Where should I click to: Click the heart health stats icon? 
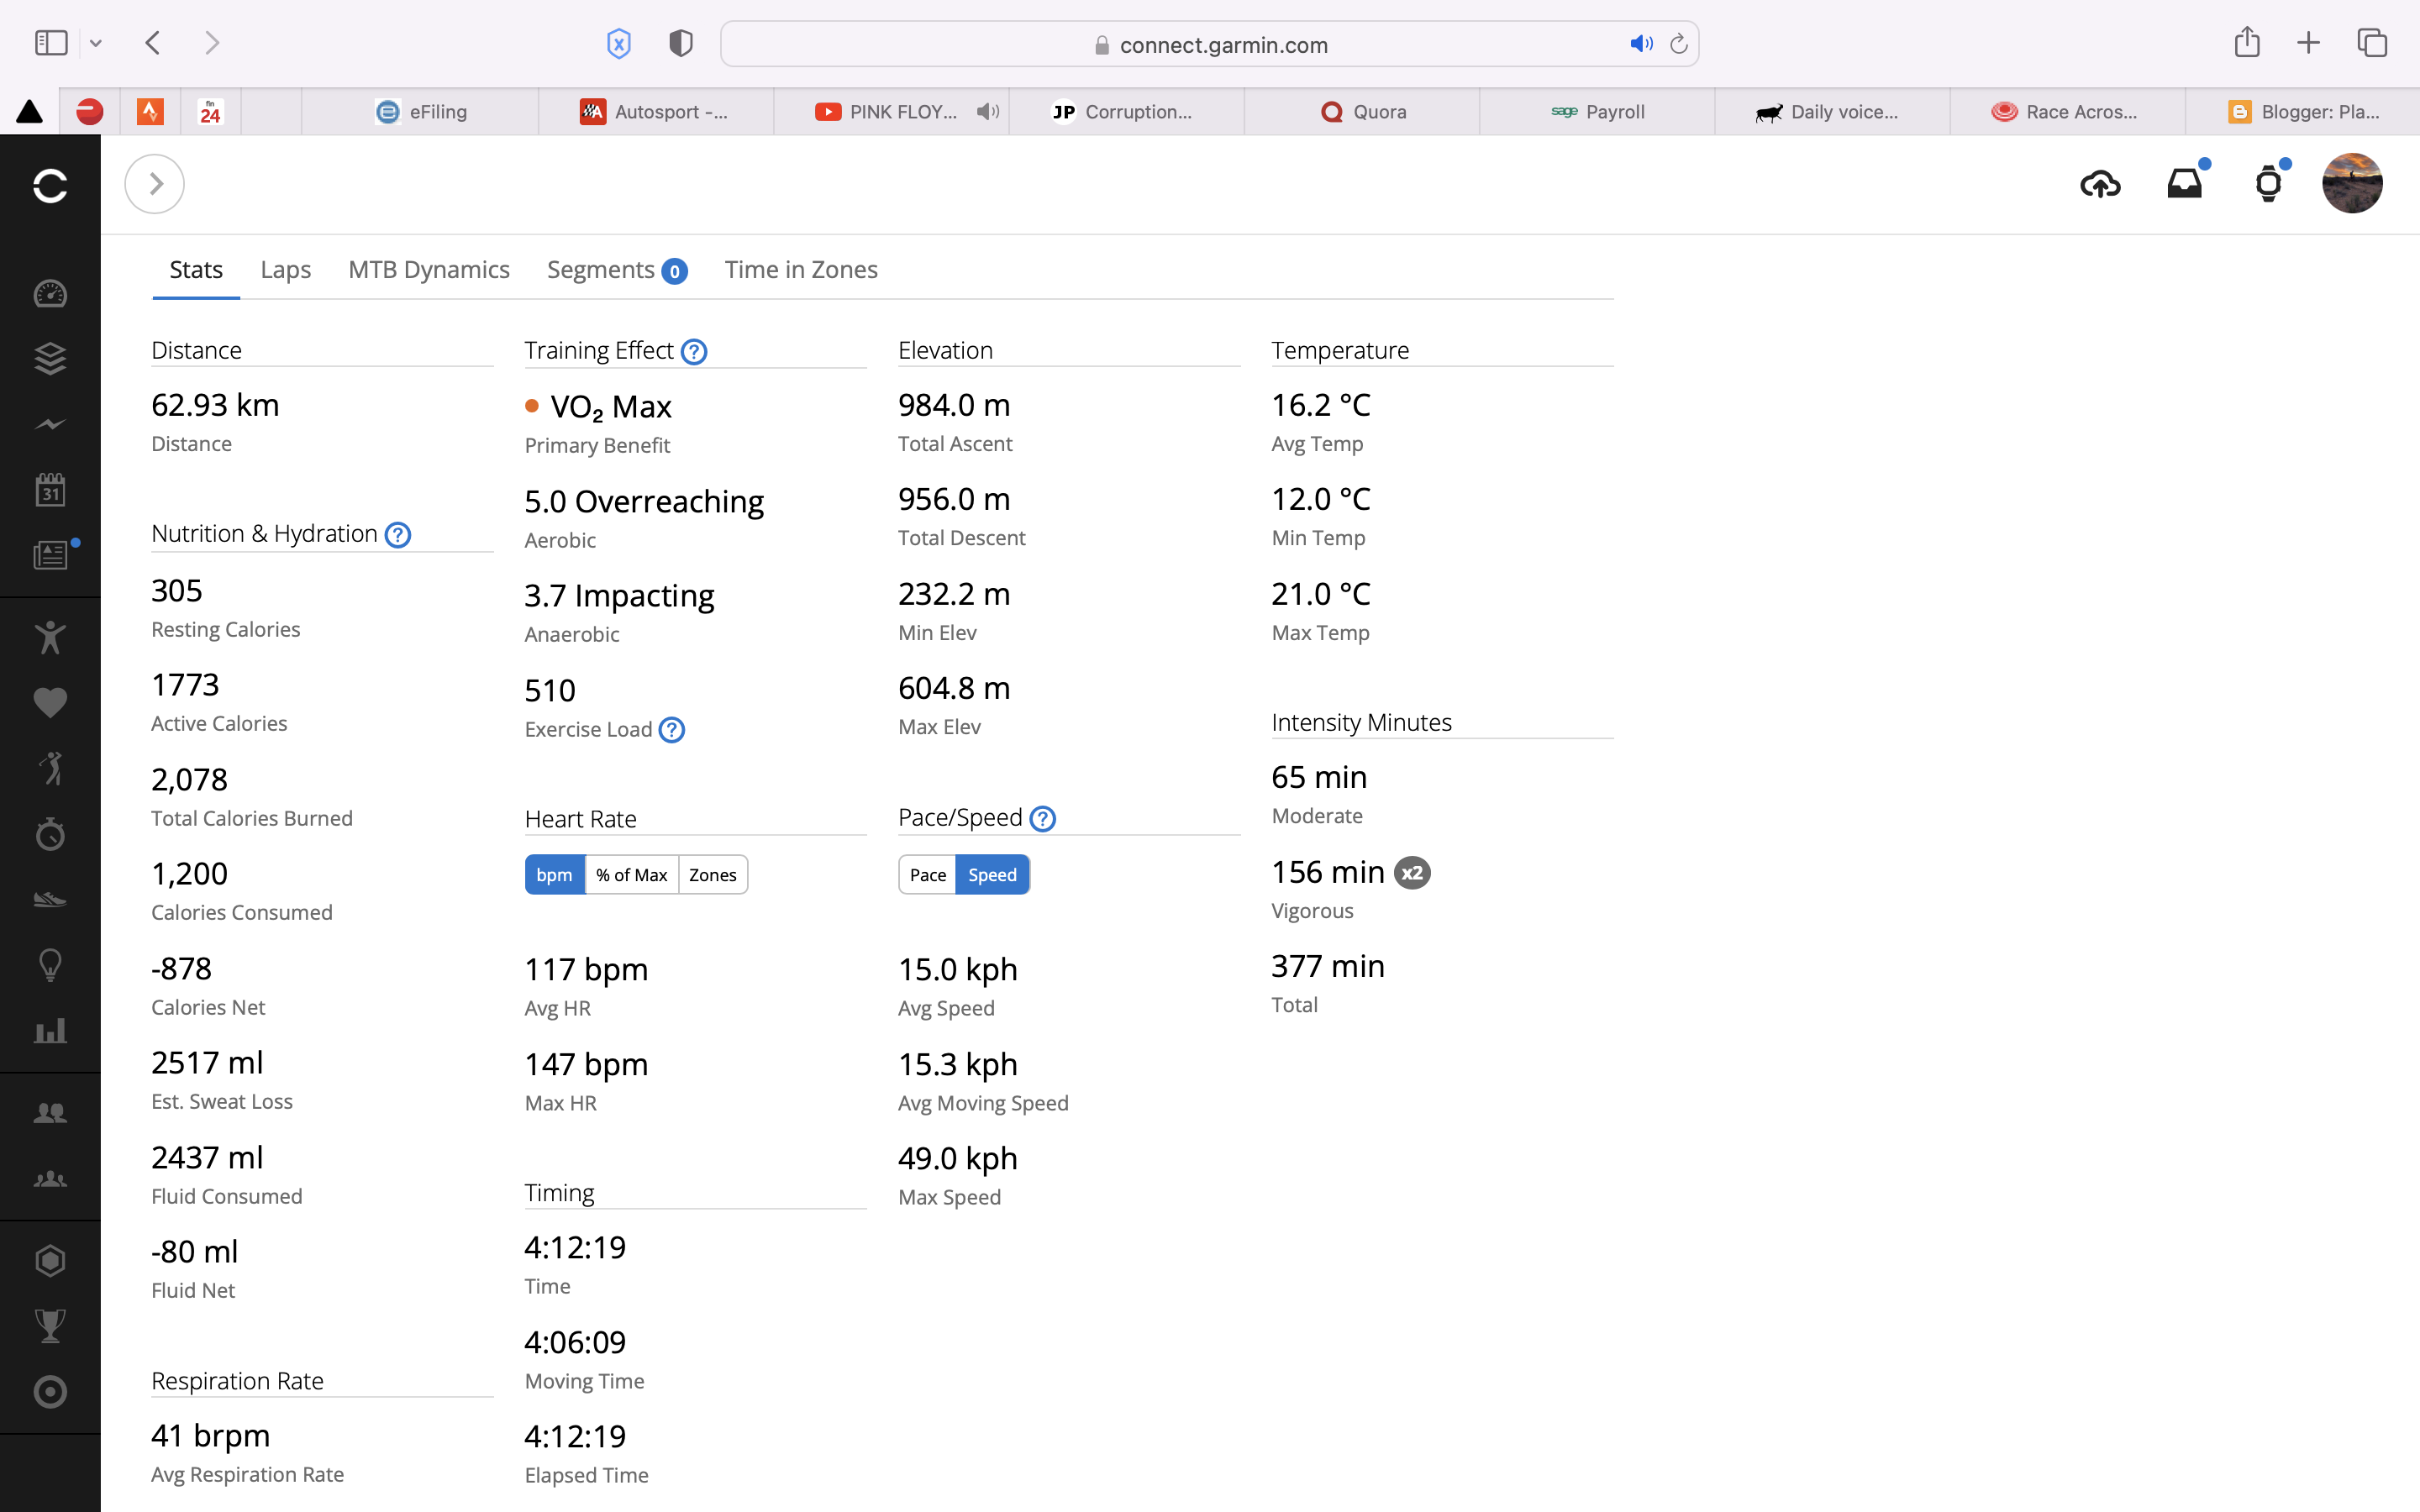(x=50, y=702)
